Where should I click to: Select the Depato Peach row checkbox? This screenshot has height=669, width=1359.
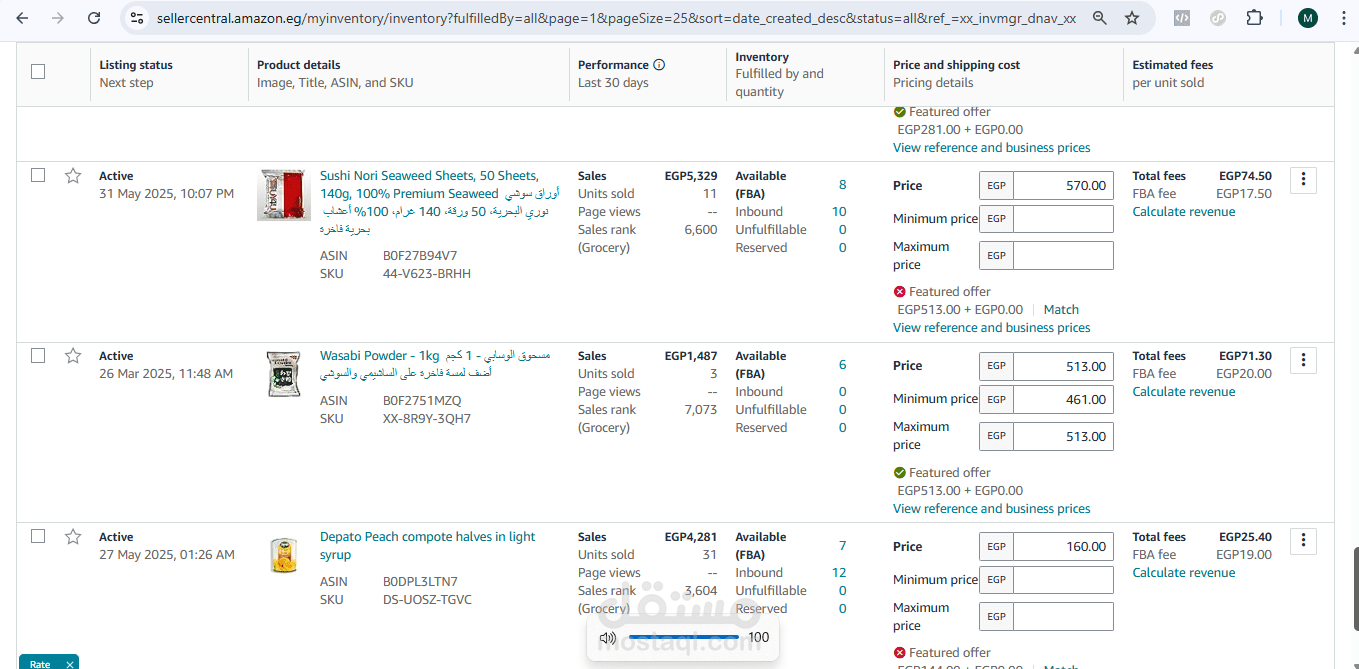click(38, 536)
